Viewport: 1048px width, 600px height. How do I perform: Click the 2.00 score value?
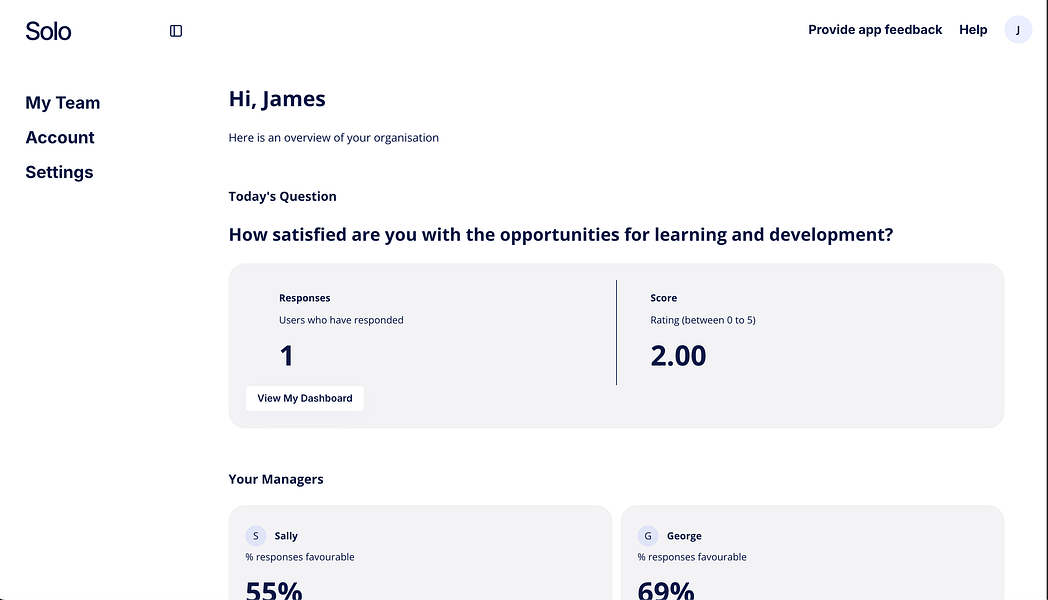coord(678,355)
